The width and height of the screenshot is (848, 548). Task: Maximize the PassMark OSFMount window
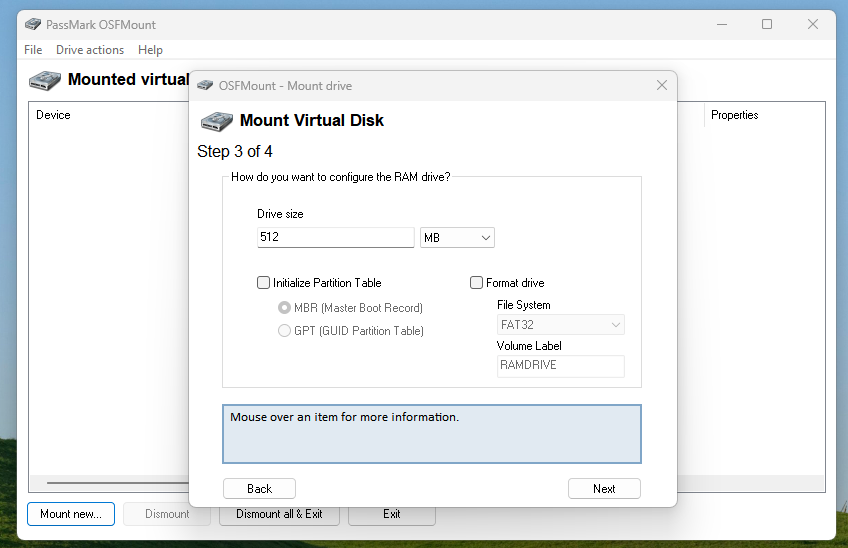767,24
